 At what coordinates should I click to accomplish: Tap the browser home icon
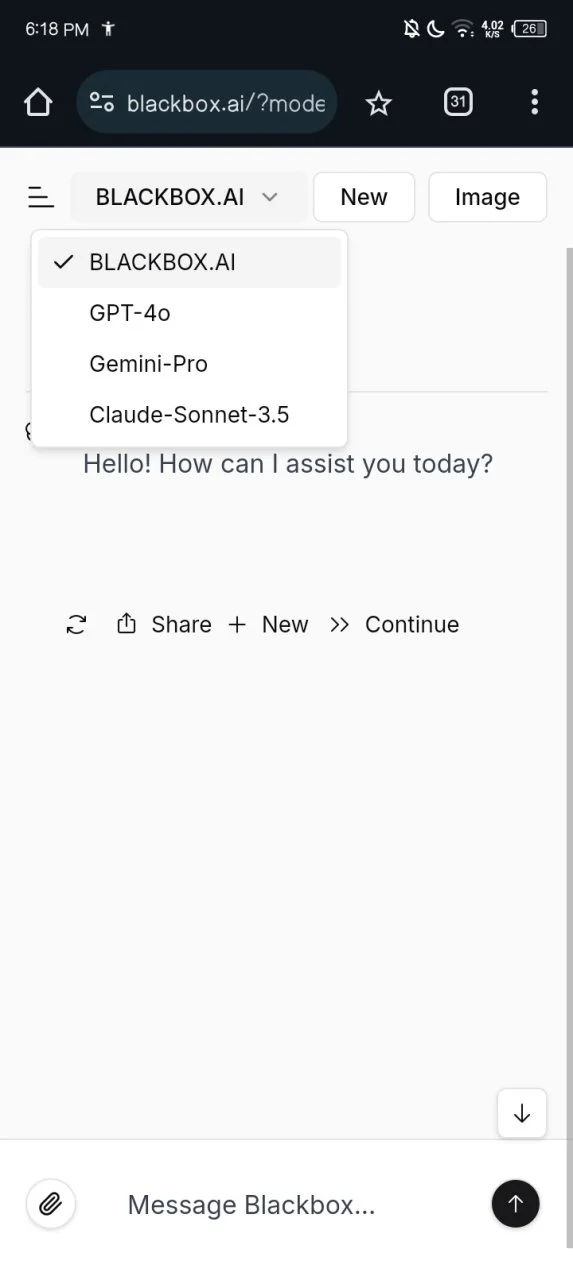click(38, 102)
